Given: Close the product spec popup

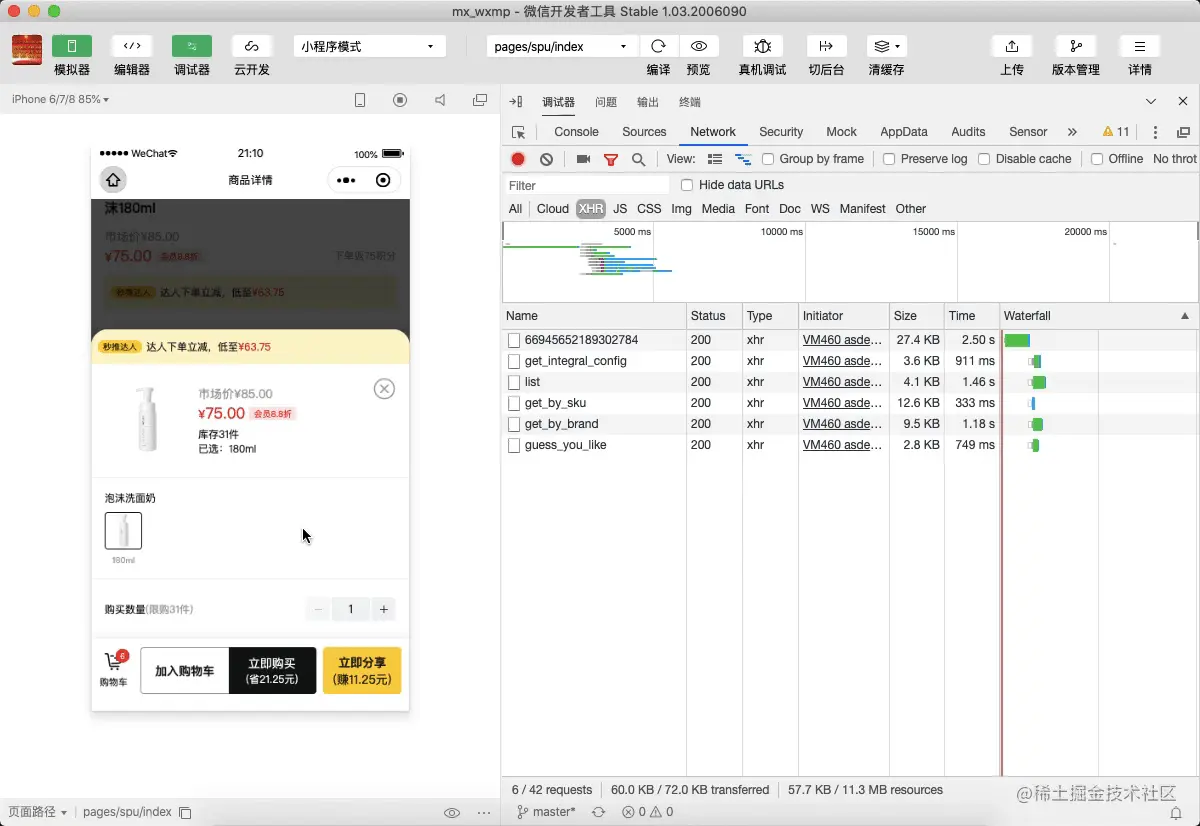Looking at the screenshot, I should point(384,389).
